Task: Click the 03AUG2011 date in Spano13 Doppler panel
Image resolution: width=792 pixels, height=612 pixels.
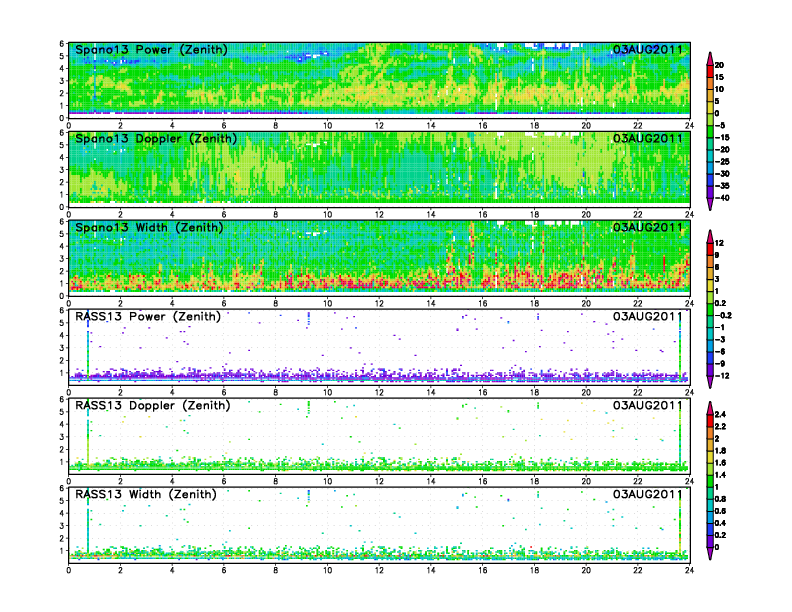Action: 648,138
